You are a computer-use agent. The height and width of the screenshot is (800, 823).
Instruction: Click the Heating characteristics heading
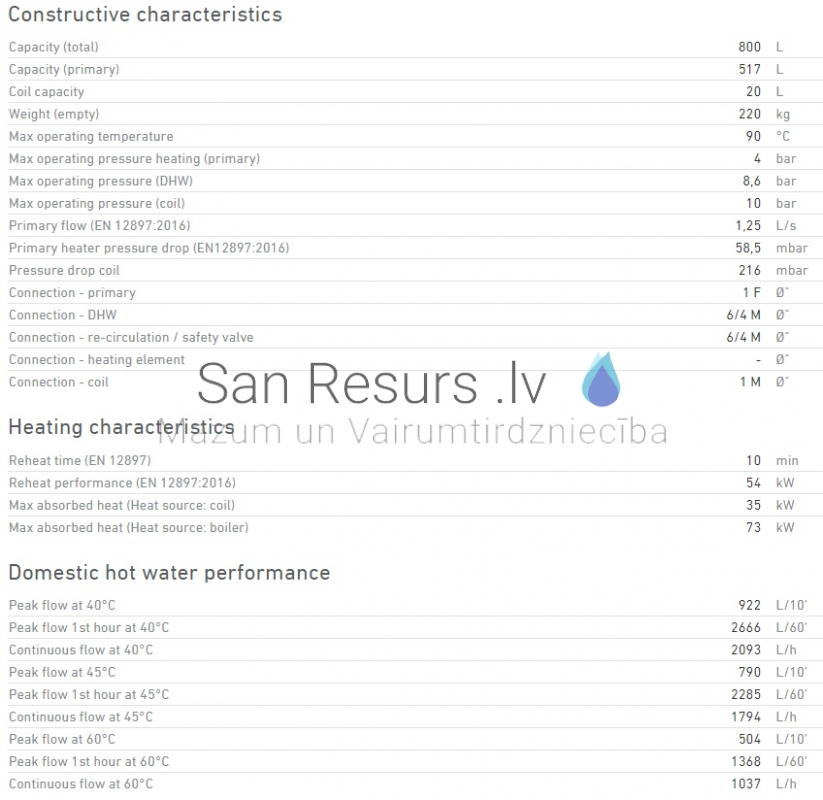click(121, 427)
